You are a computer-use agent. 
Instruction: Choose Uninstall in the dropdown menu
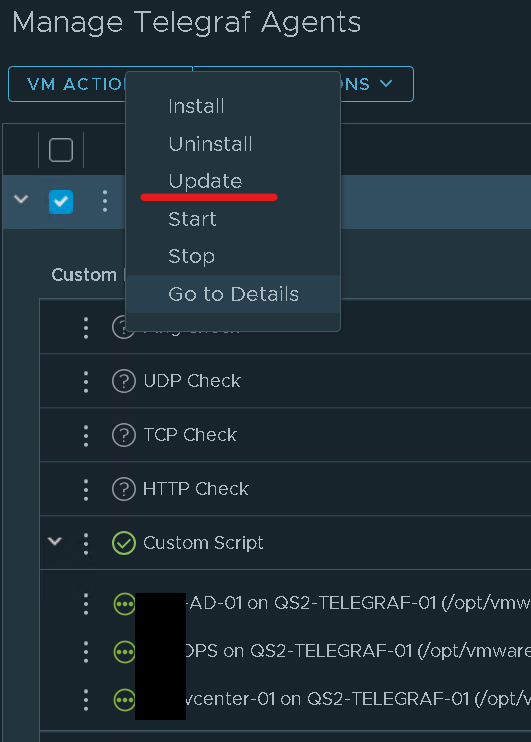pyautogui.click(x=211, y=144)
